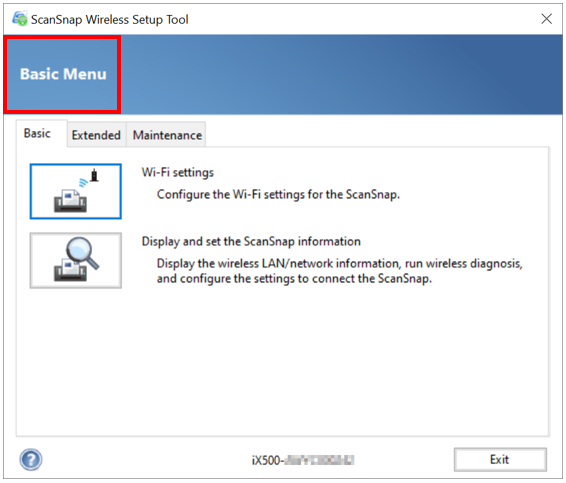The image size is (566, 483).
Task: Click "Display and set the ScanSnap information" heading
Action: point(251,241)
